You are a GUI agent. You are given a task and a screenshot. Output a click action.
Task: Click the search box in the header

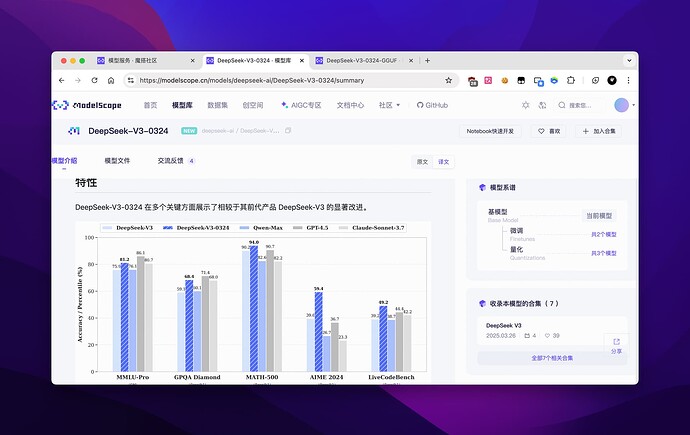[x=580, y=105]
